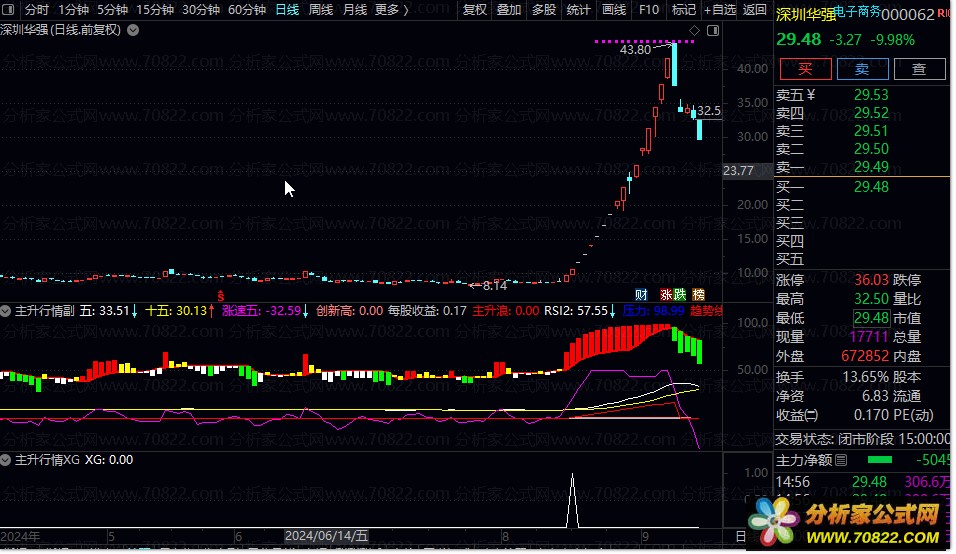Select the 日线 daily chart tab
Viewport: 956px width, 554px height.
click(287, 10)
